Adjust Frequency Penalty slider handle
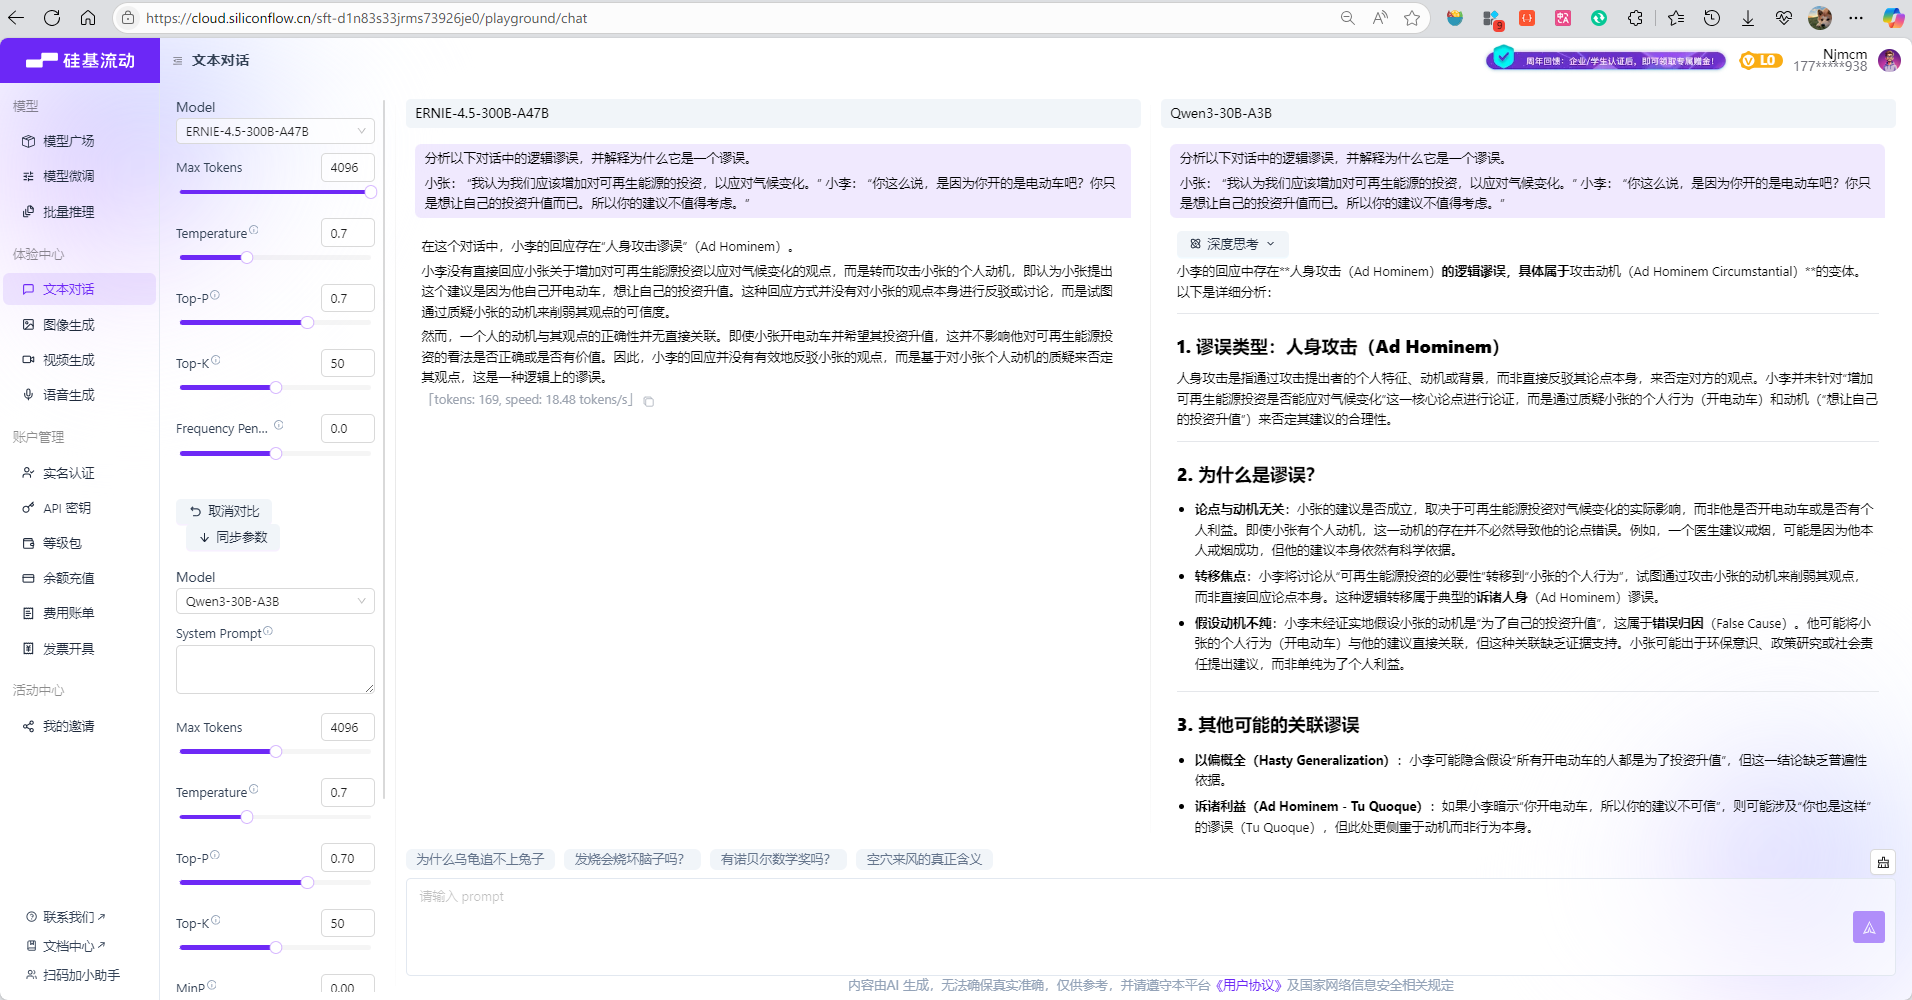The image size is (1912, 1000). coord(276,453)
